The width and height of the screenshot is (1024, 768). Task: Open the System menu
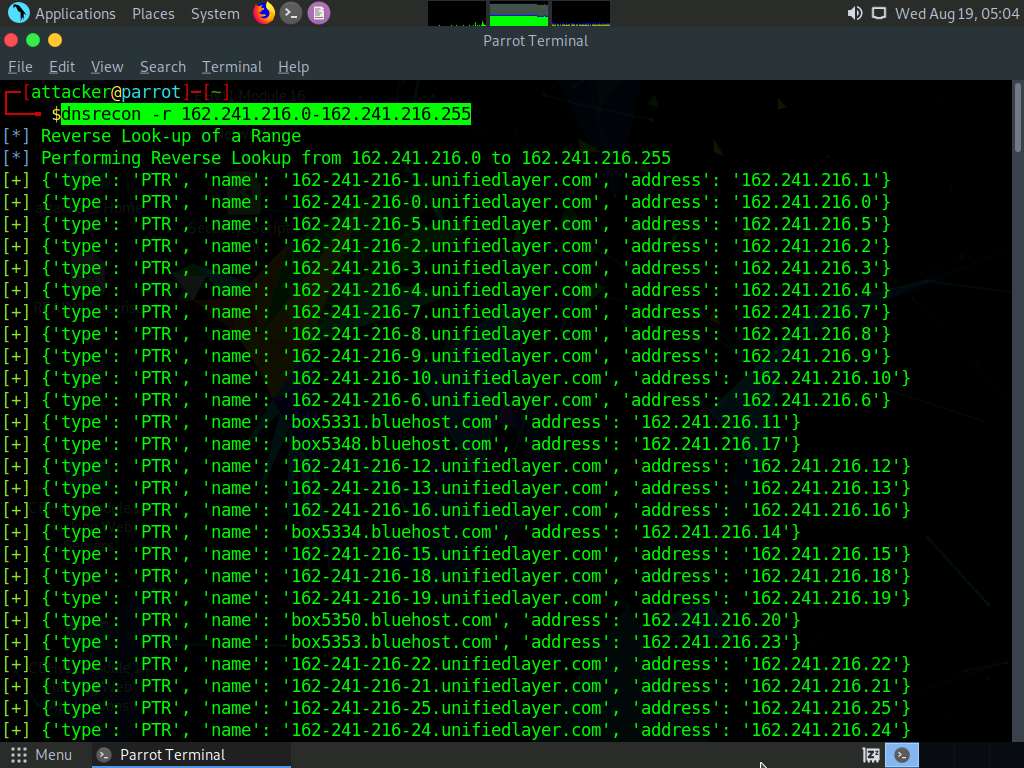tap(215, 14)
